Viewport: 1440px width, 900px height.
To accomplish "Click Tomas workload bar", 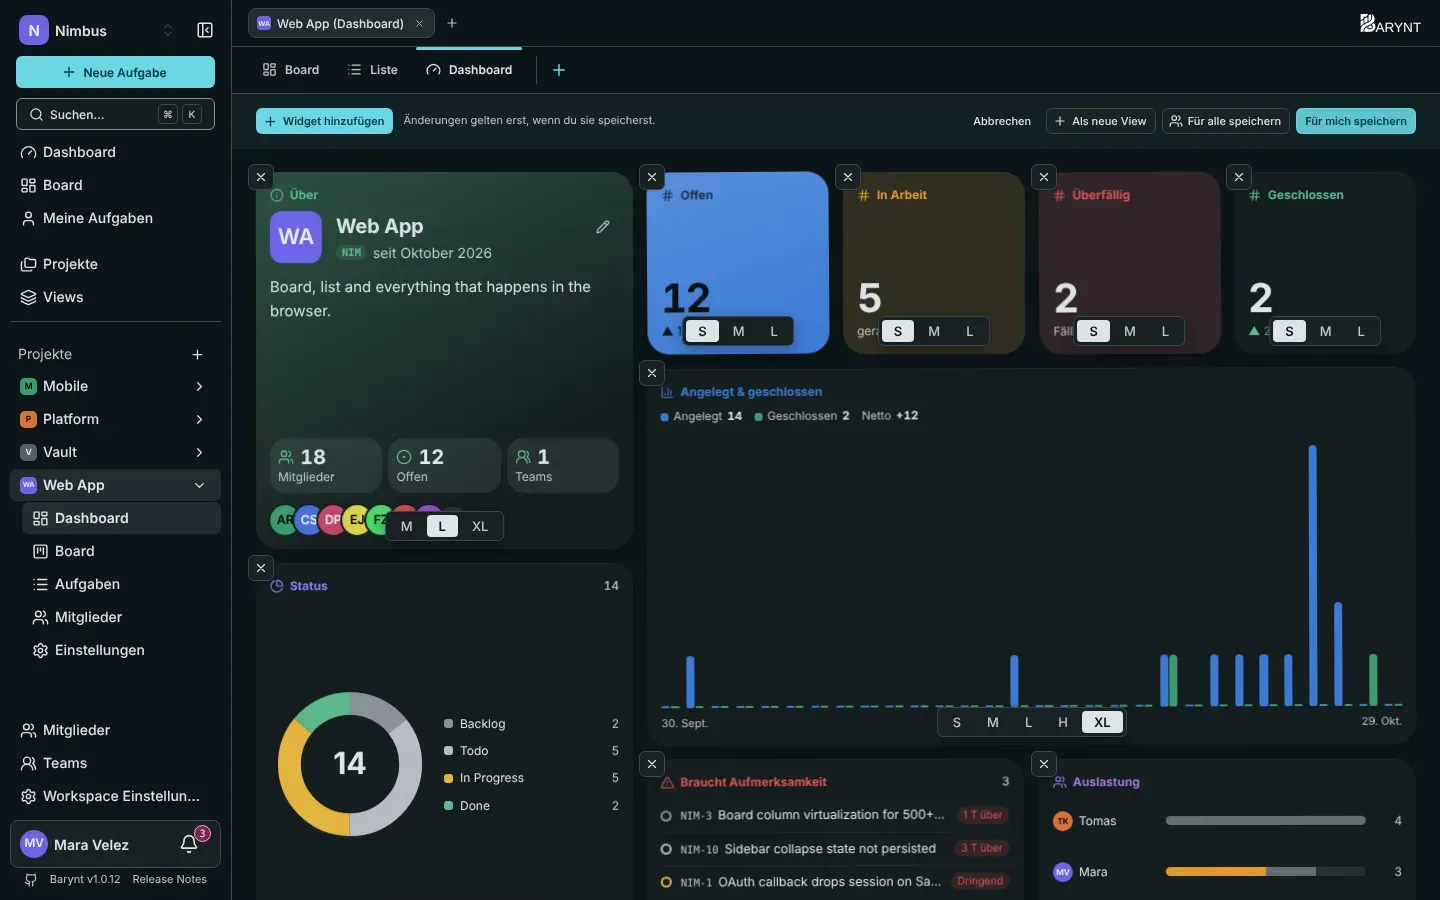I will (x=1265, y=821).
